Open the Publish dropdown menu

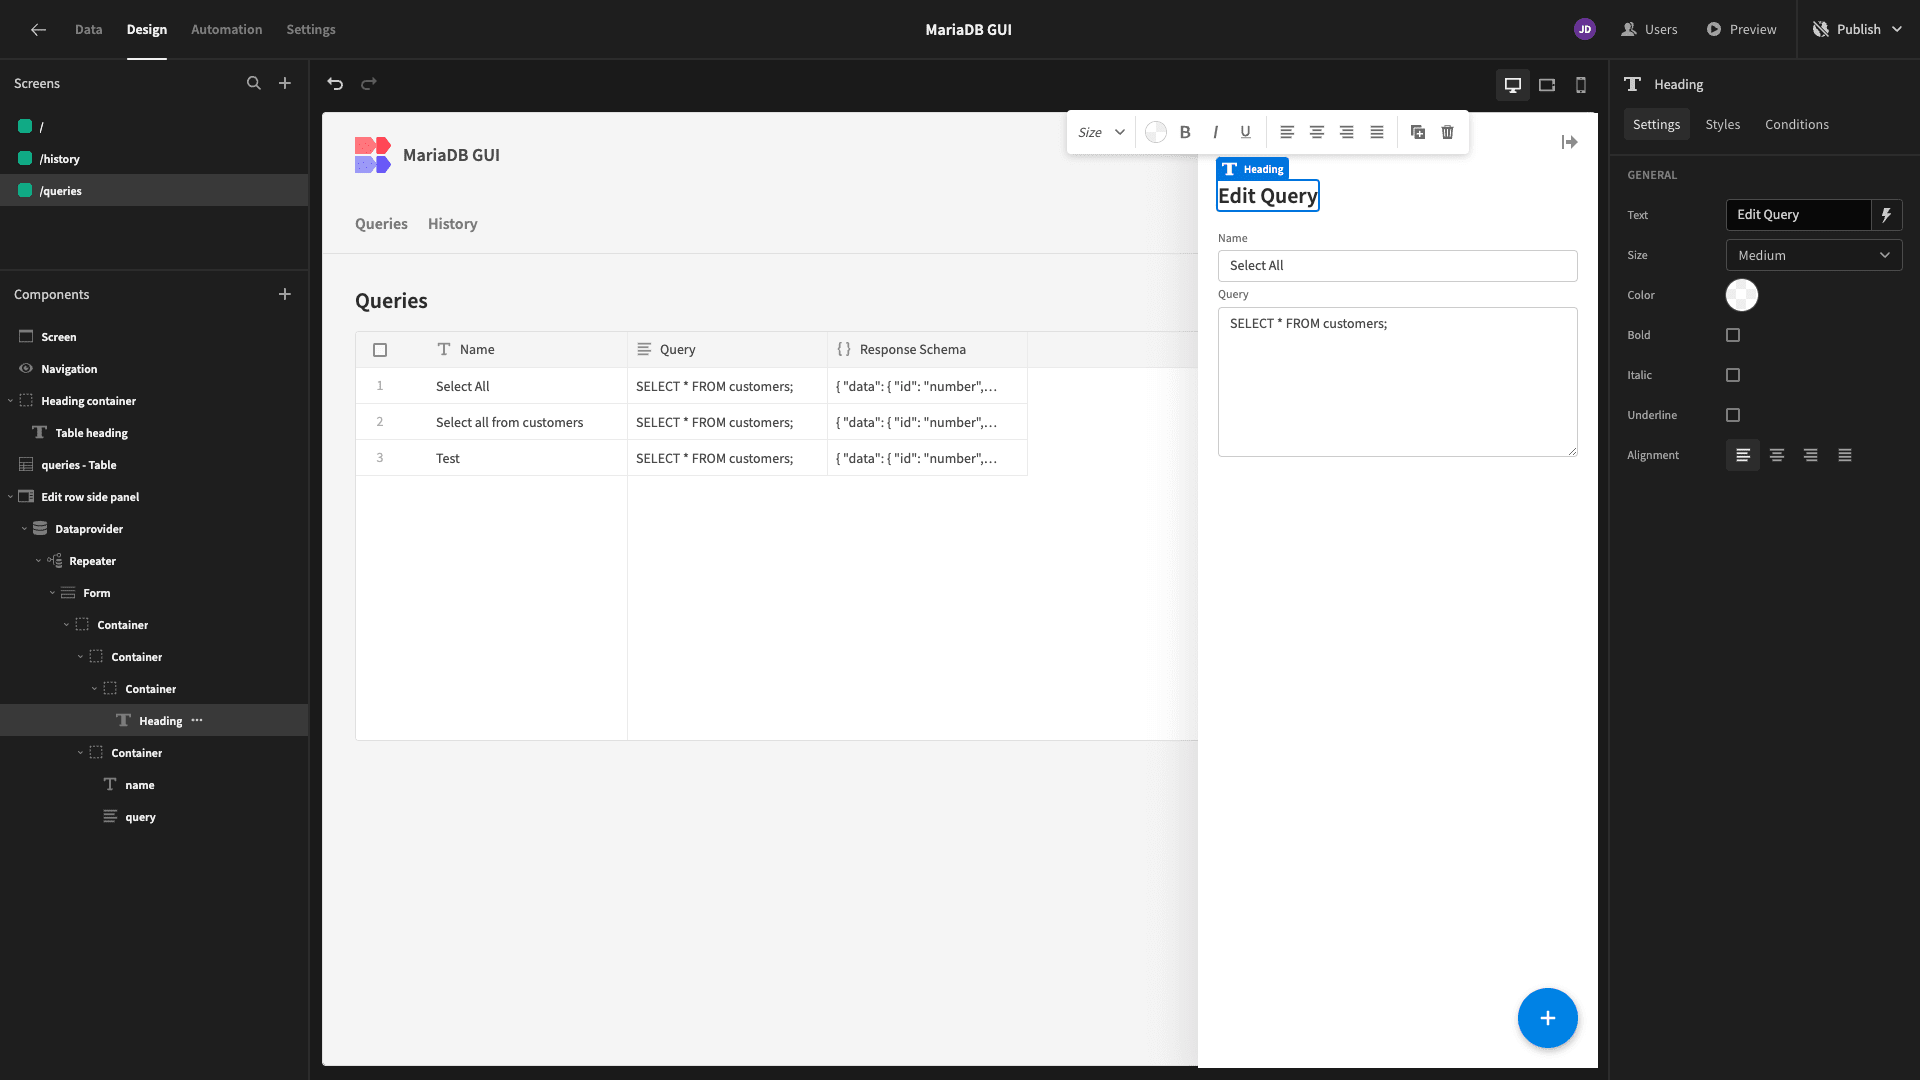(x=1857, y=30)
